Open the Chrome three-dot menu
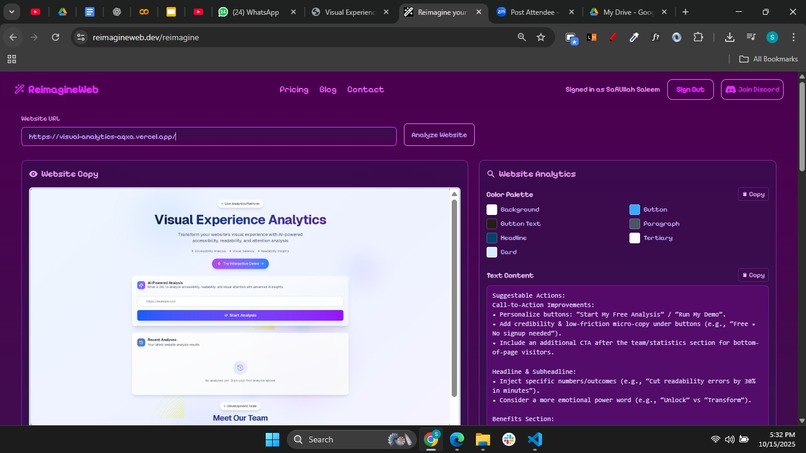This screenshot has width=806, height=453. [x=794, y=37]
